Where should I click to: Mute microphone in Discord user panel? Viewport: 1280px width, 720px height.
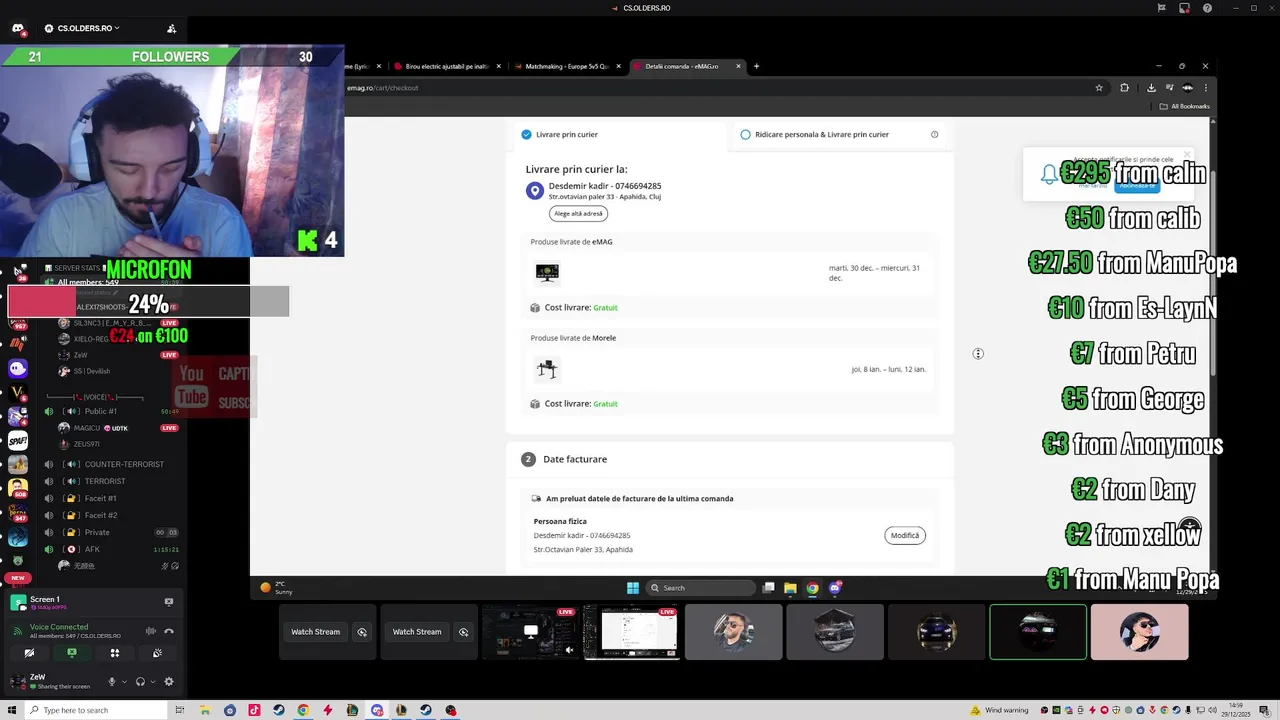point(111,681)
